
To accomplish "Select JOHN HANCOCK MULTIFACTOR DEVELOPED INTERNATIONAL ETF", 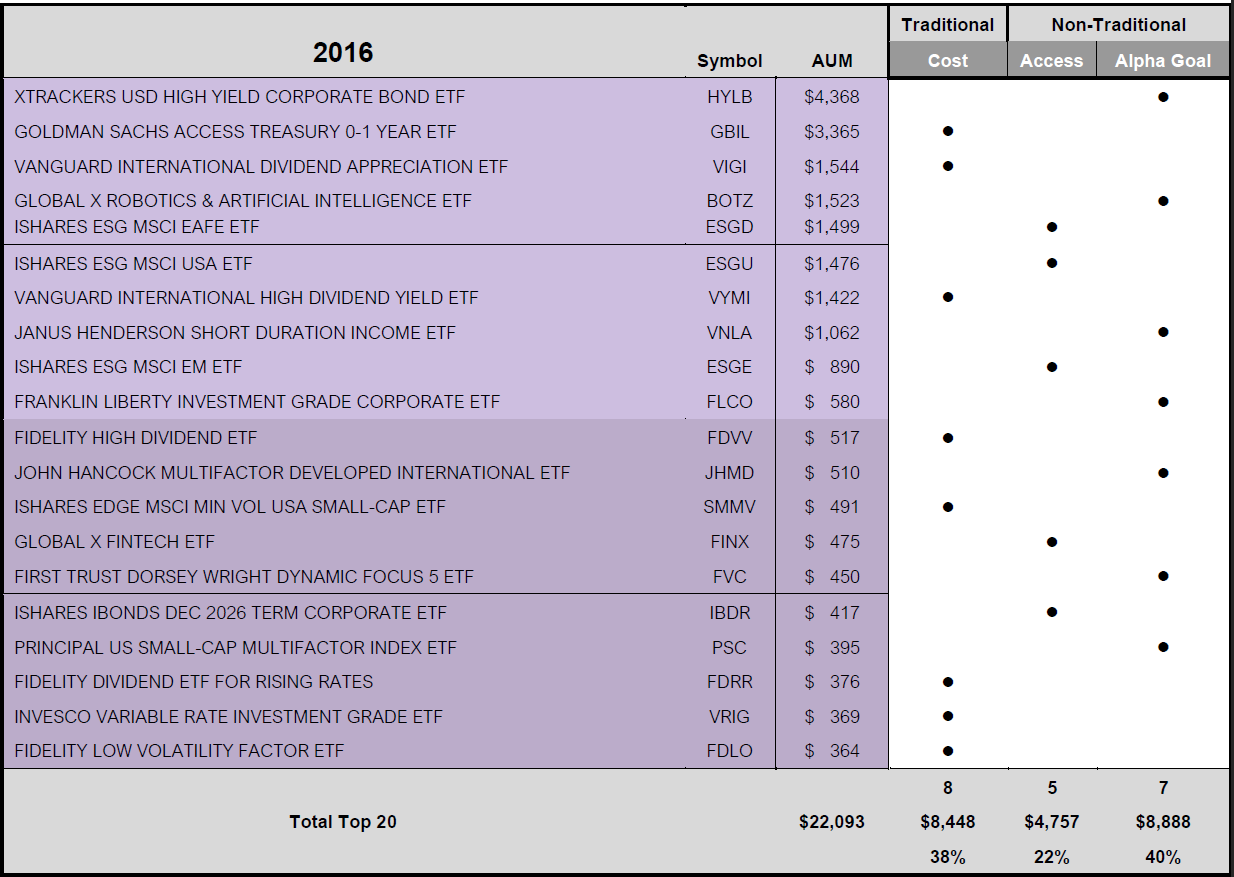I will 292,473.
